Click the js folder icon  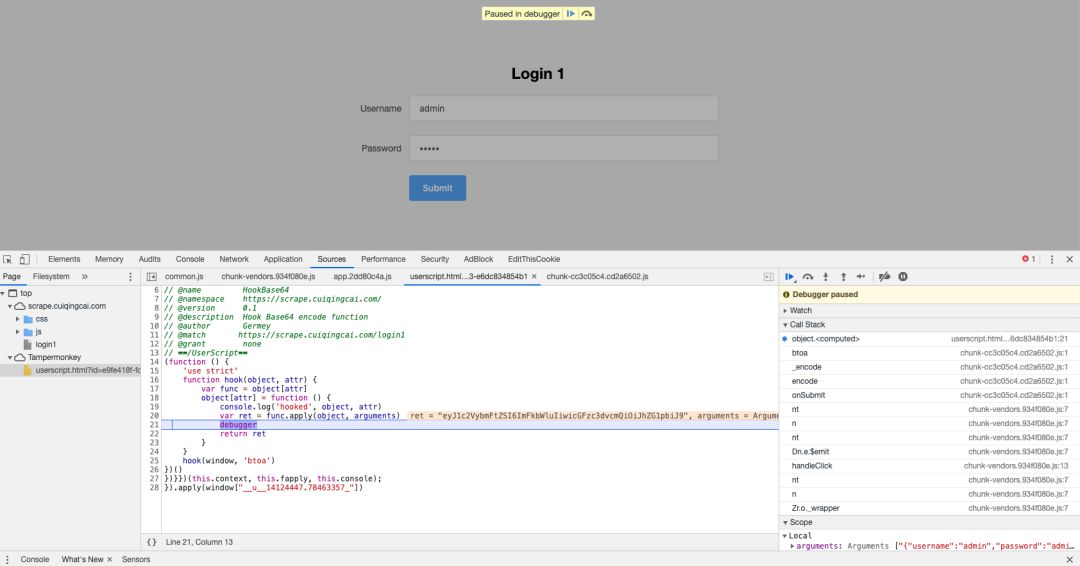tap(28, 332)
